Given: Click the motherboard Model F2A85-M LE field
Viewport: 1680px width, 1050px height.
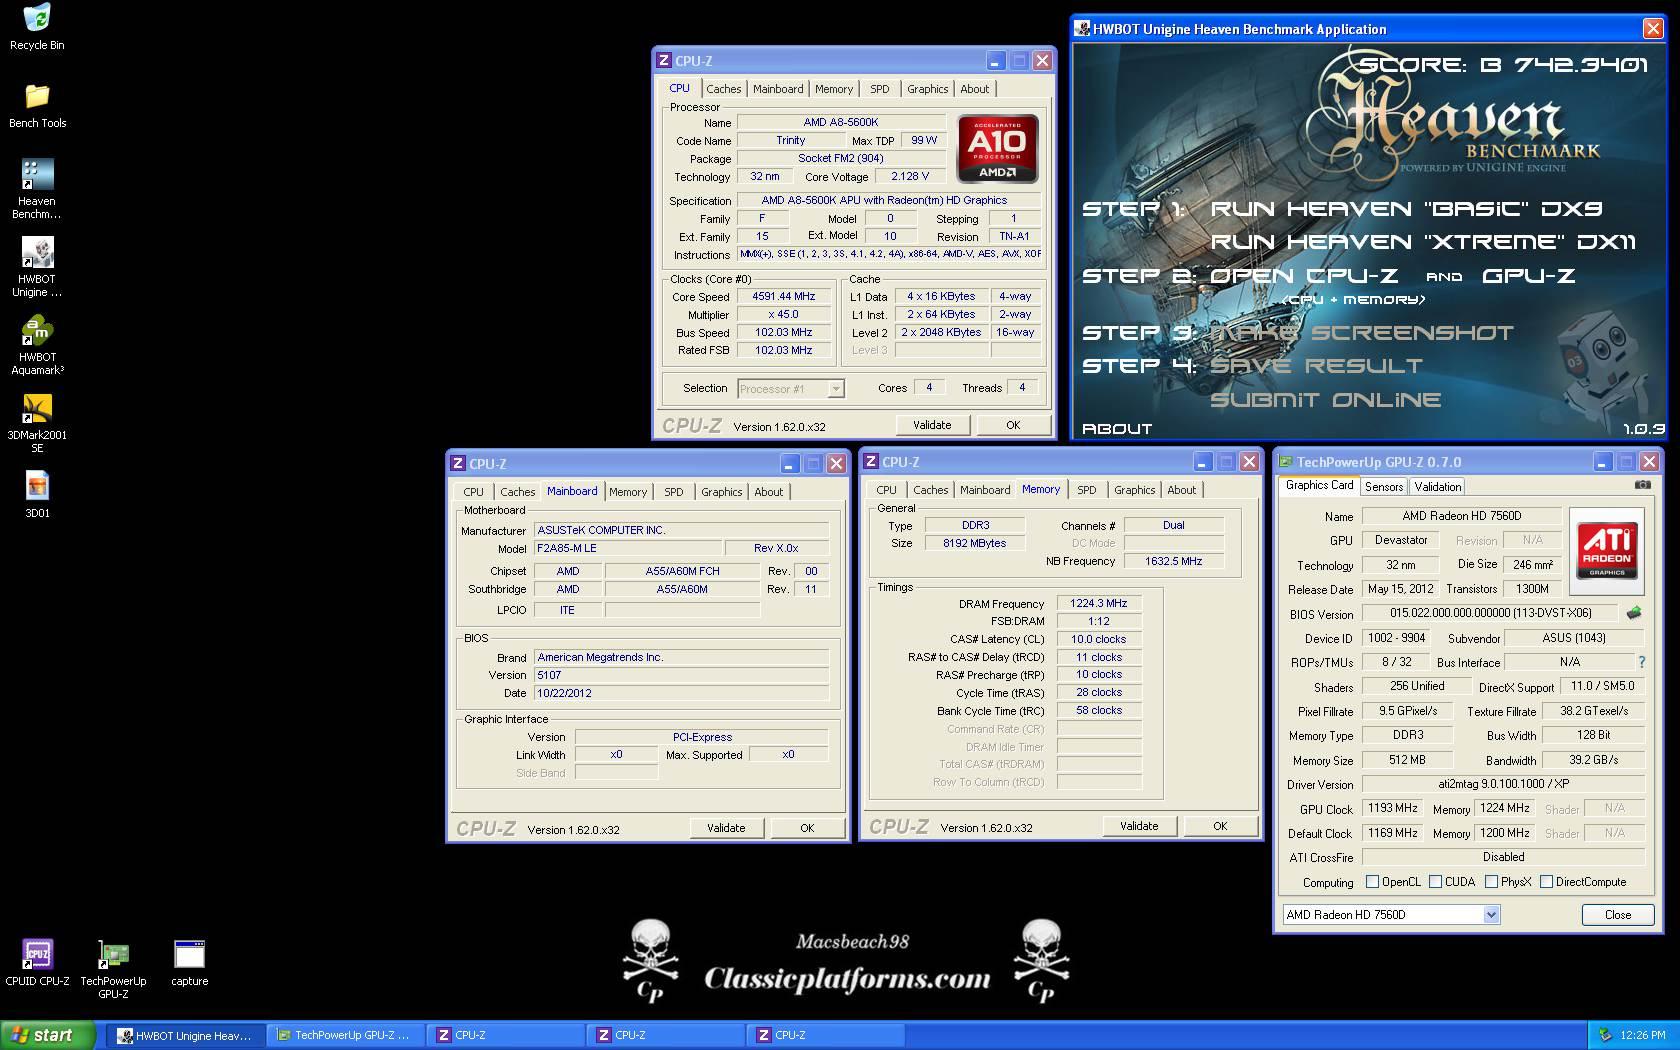Looking at the screenshot, I should point(626,548).
